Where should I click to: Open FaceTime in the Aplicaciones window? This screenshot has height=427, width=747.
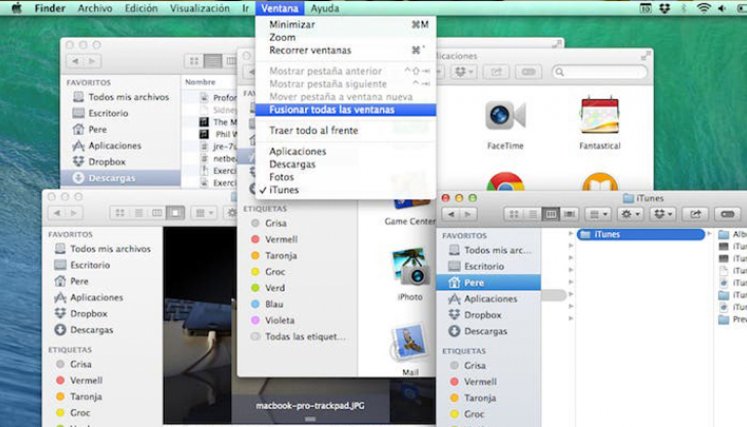[x=505, y=115]
